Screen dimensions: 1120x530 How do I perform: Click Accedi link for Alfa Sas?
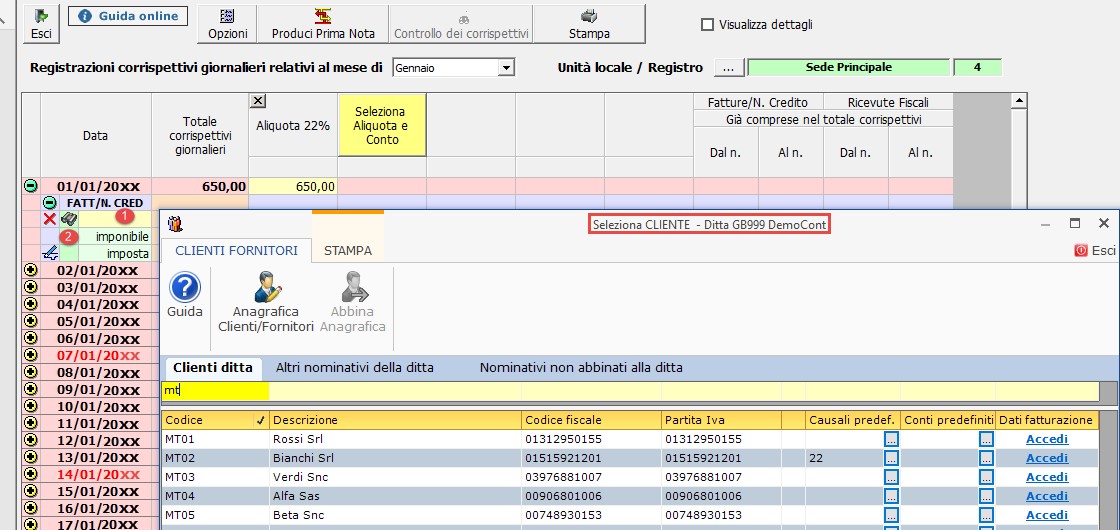click(1046, 496)
